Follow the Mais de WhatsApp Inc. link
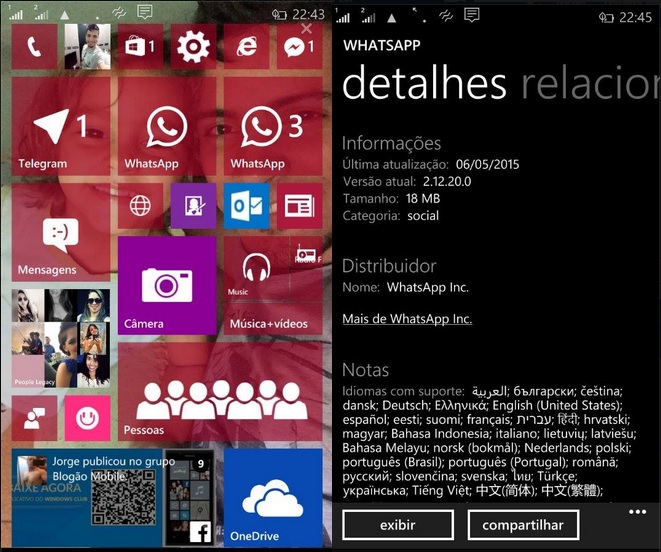The height and width of the screenshot is (552, 661). click(407, 319)
